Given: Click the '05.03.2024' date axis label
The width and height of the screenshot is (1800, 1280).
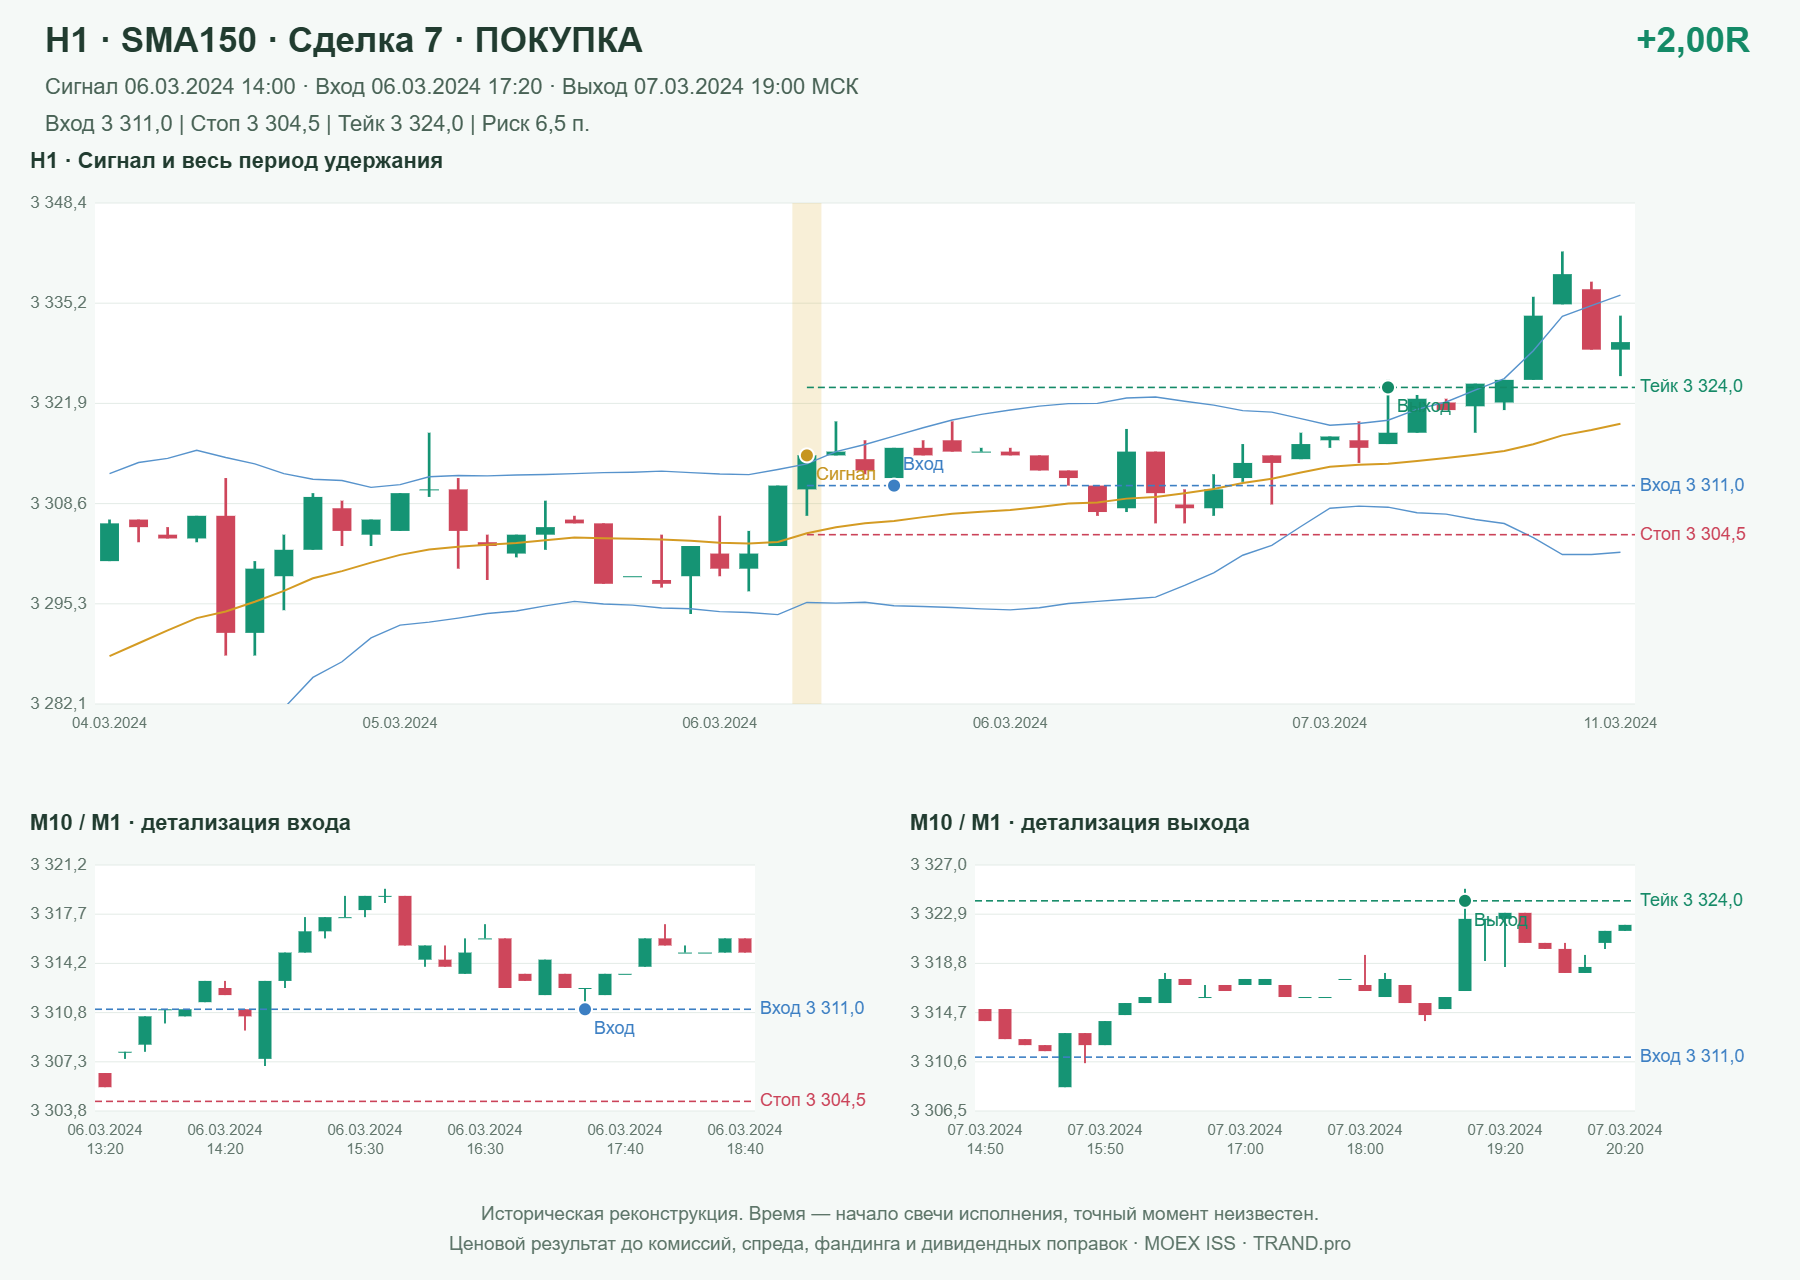Looking at the screenshot, I should click(400, 723).
